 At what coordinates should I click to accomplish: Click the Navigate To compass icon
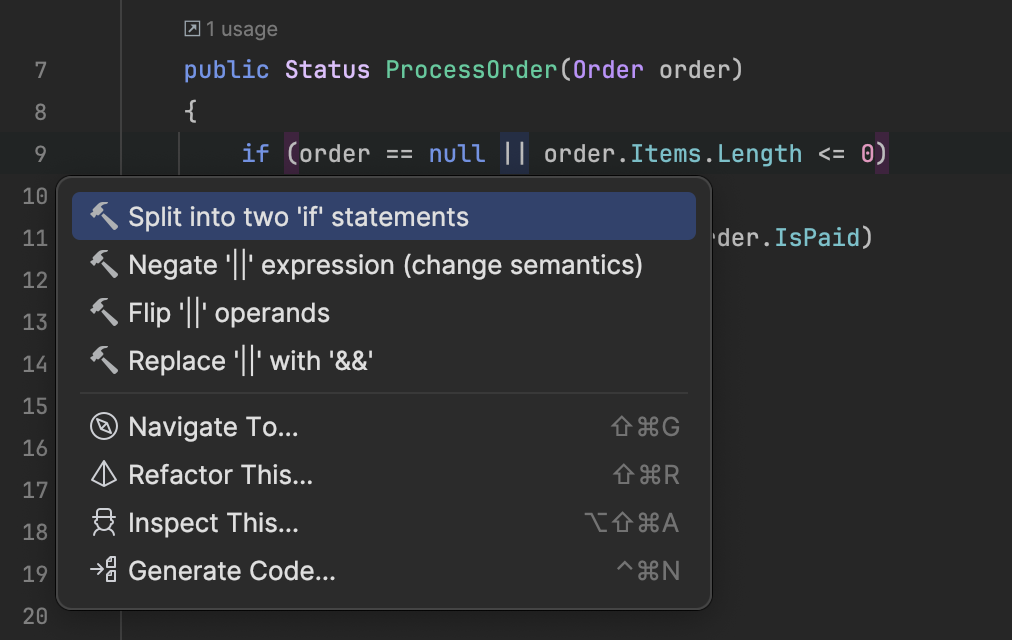[104, 427]
